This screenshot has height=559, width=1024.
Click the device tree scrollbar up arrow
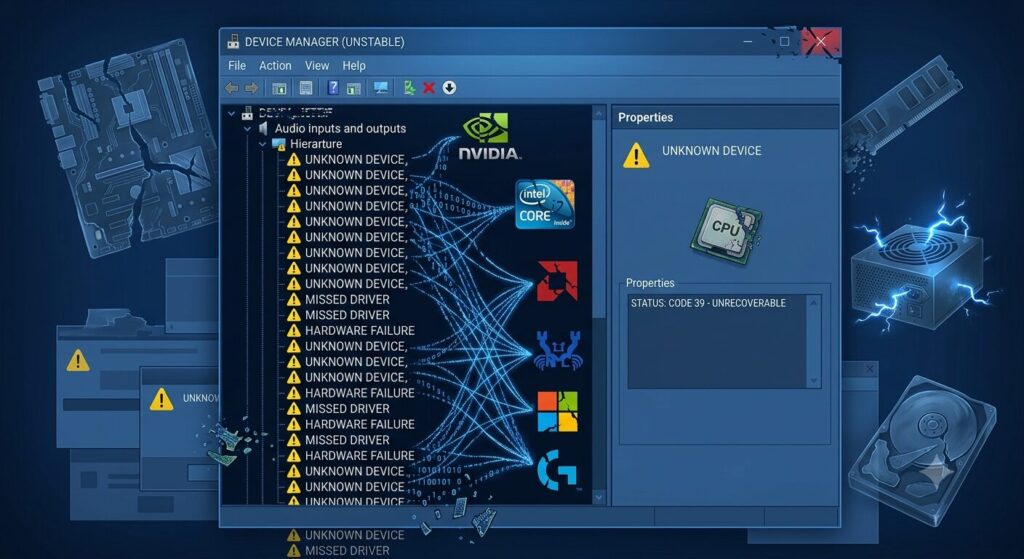(599, 114)
